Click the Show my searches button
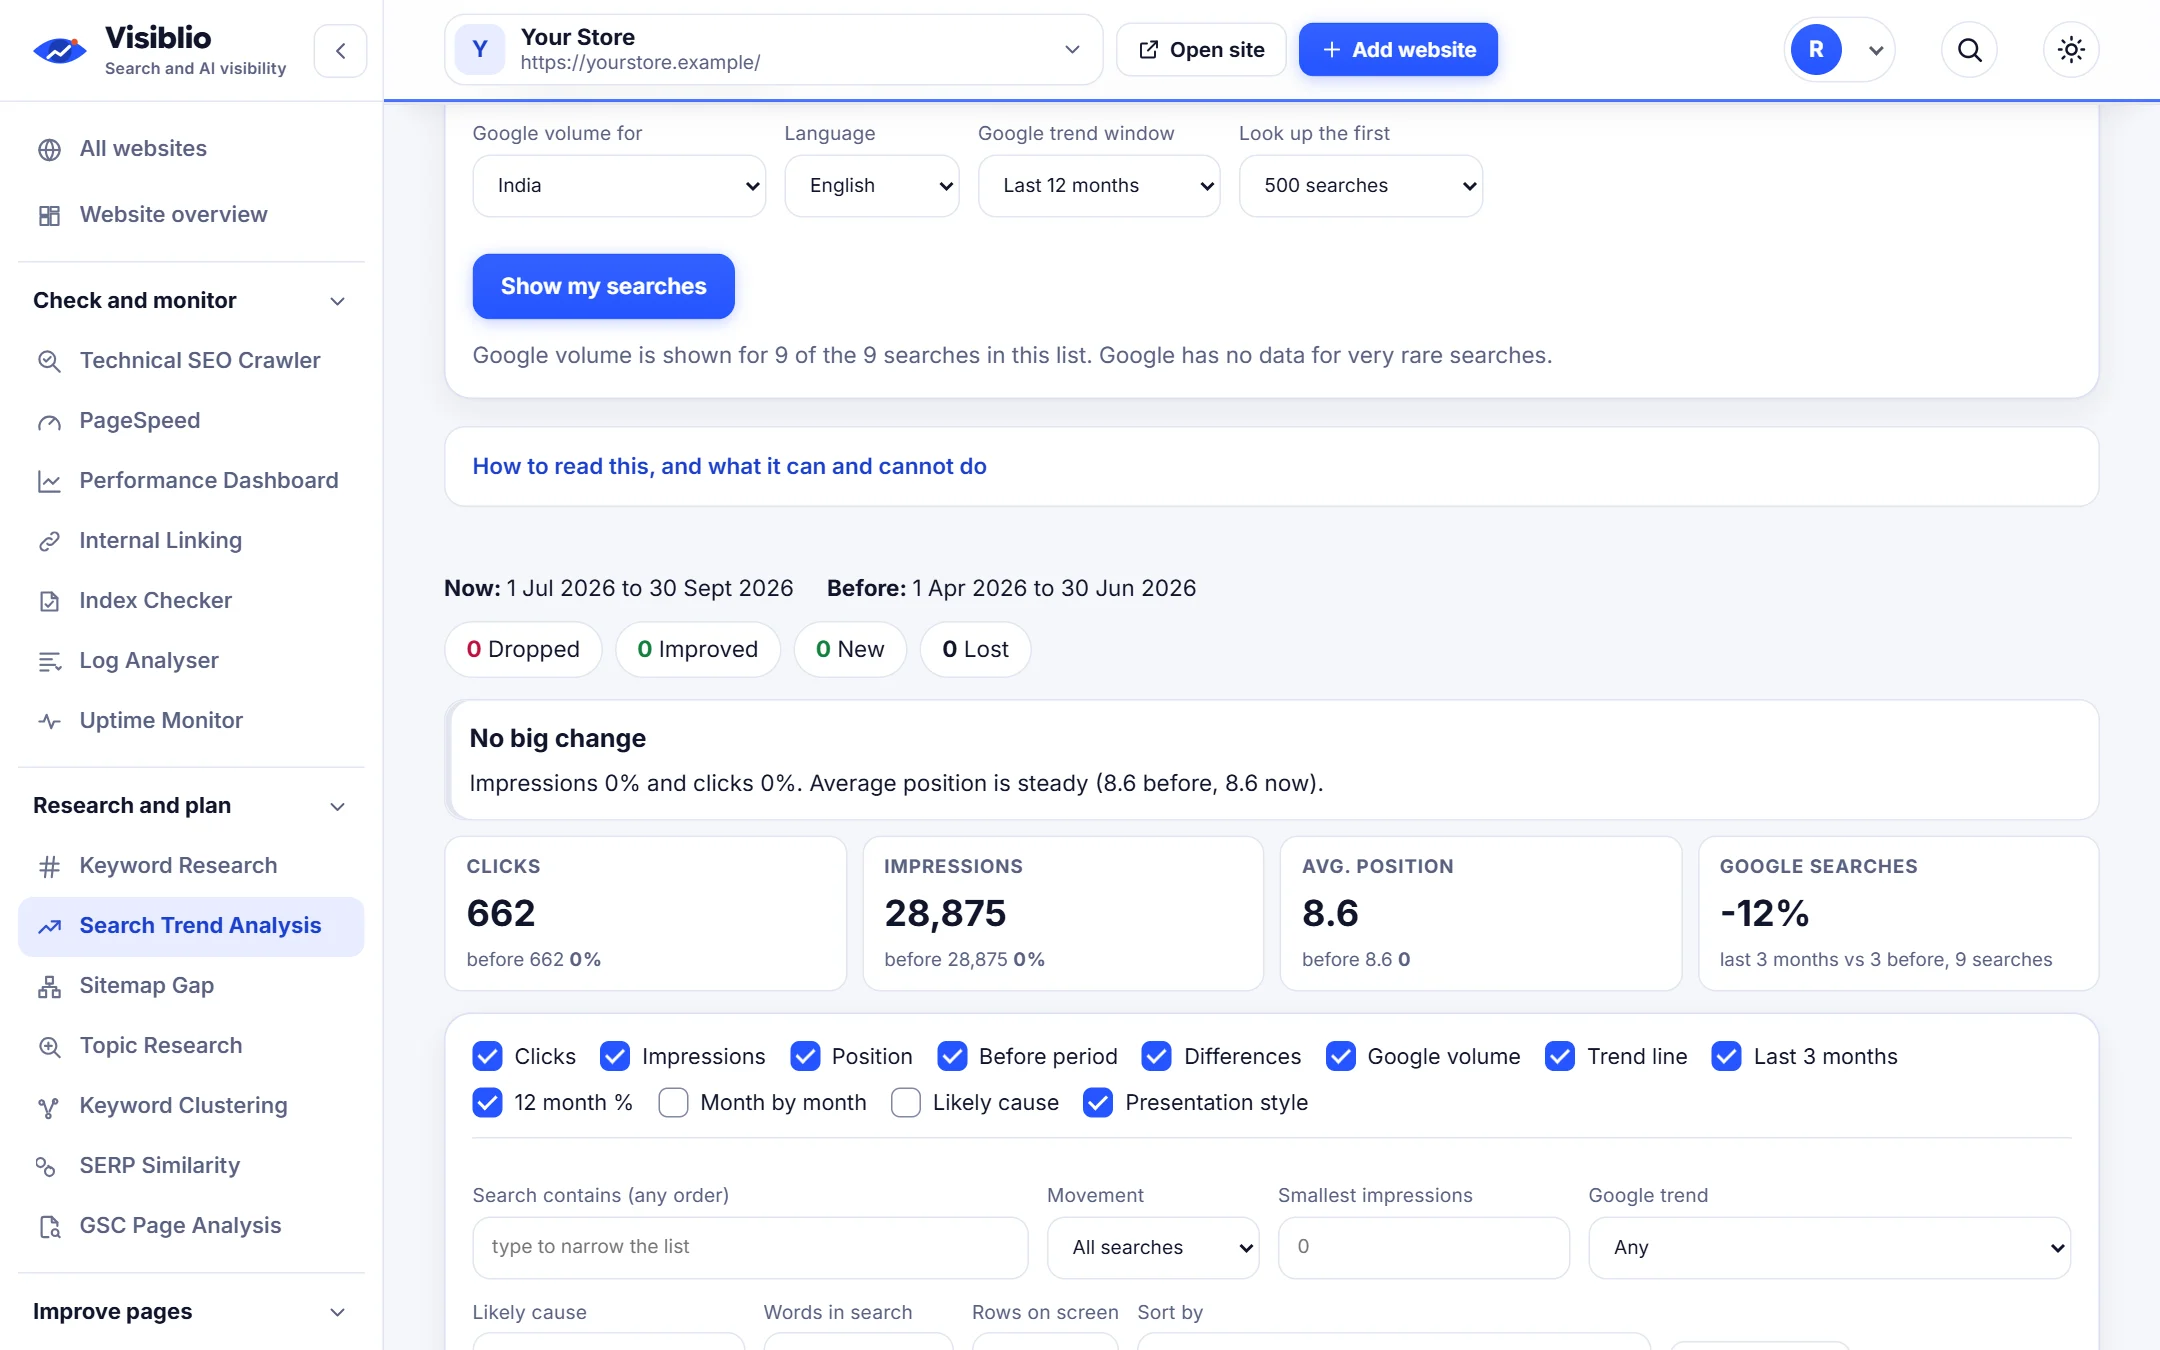The image size is (2160, 1350). point(603,287)
